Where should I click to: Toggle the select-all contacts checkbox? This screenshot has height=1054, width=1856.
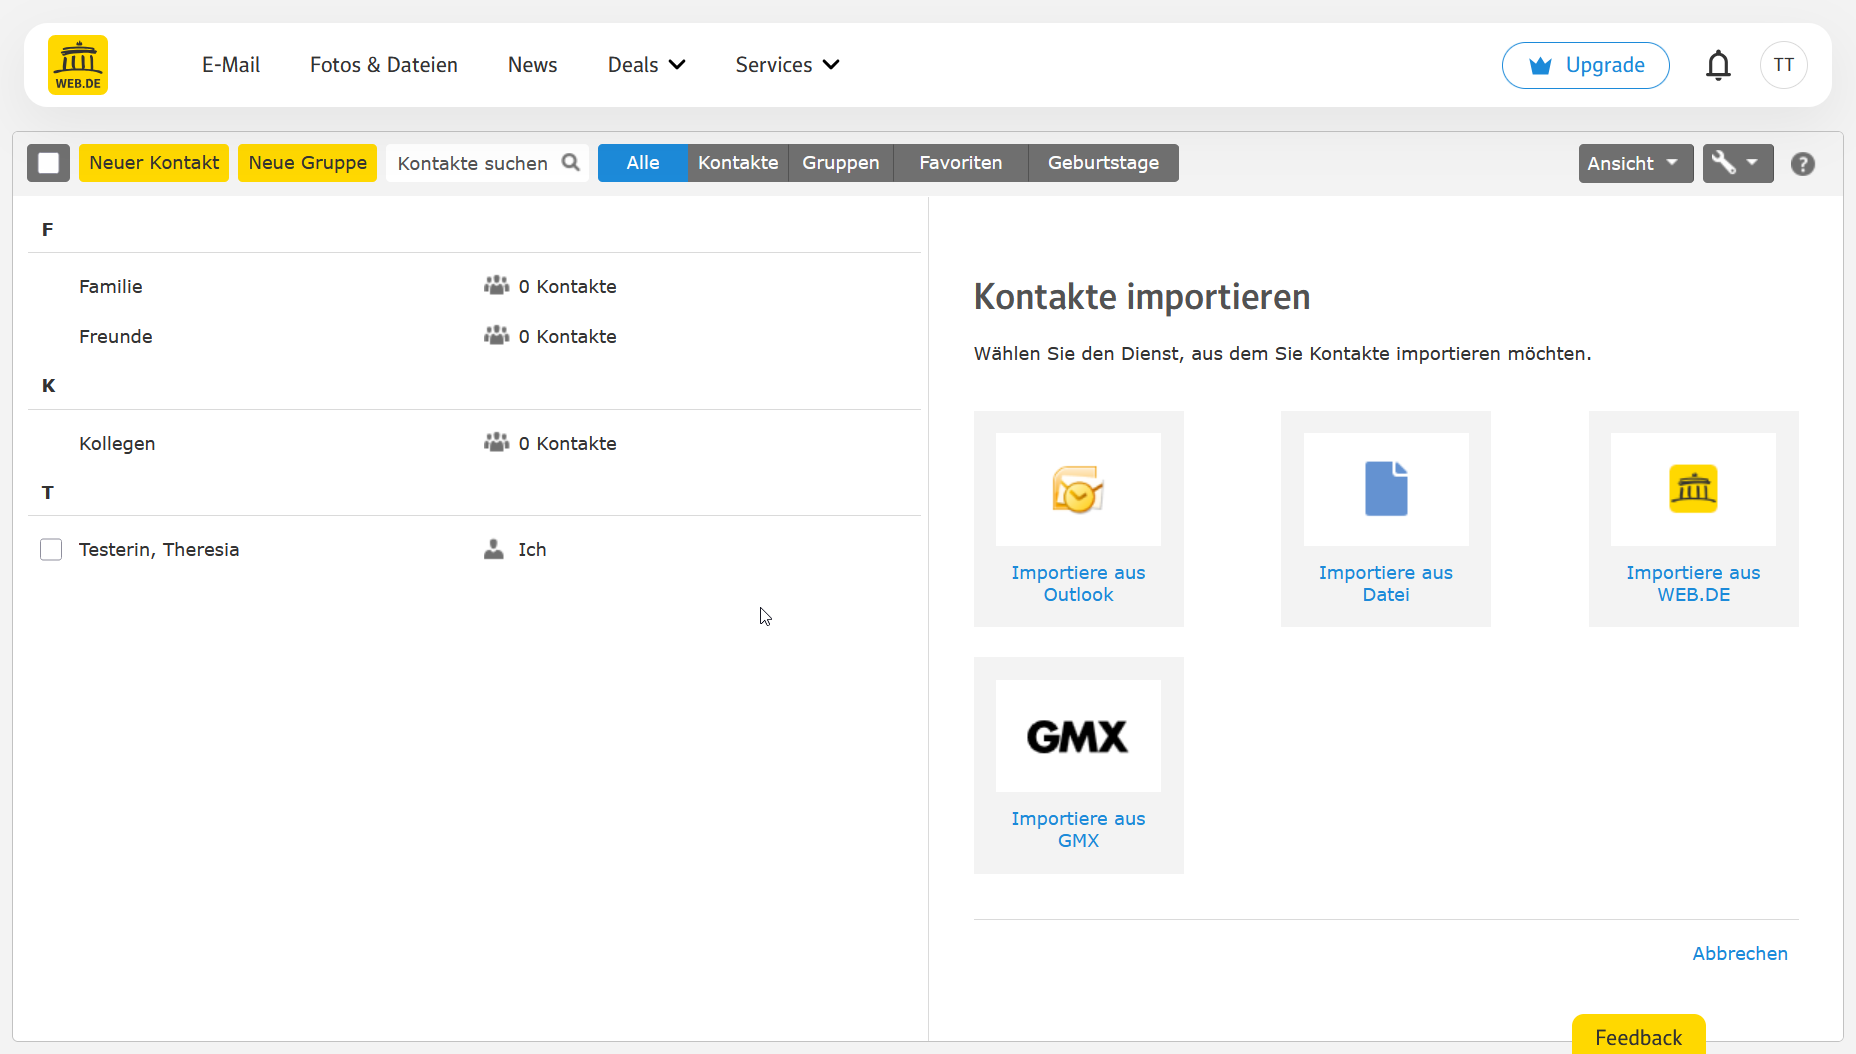[48, 163]
